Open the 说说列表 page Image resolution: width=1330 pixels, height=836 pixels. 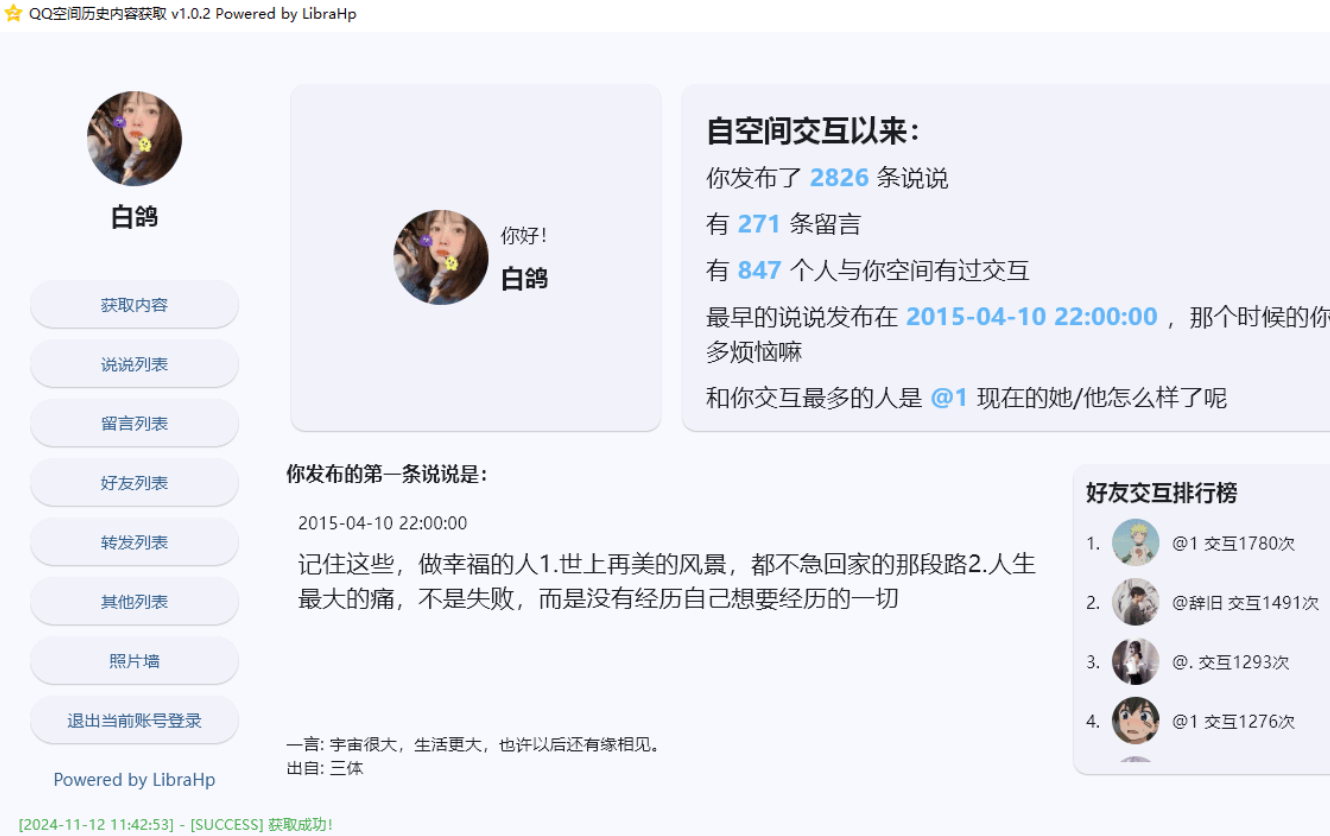134,364
